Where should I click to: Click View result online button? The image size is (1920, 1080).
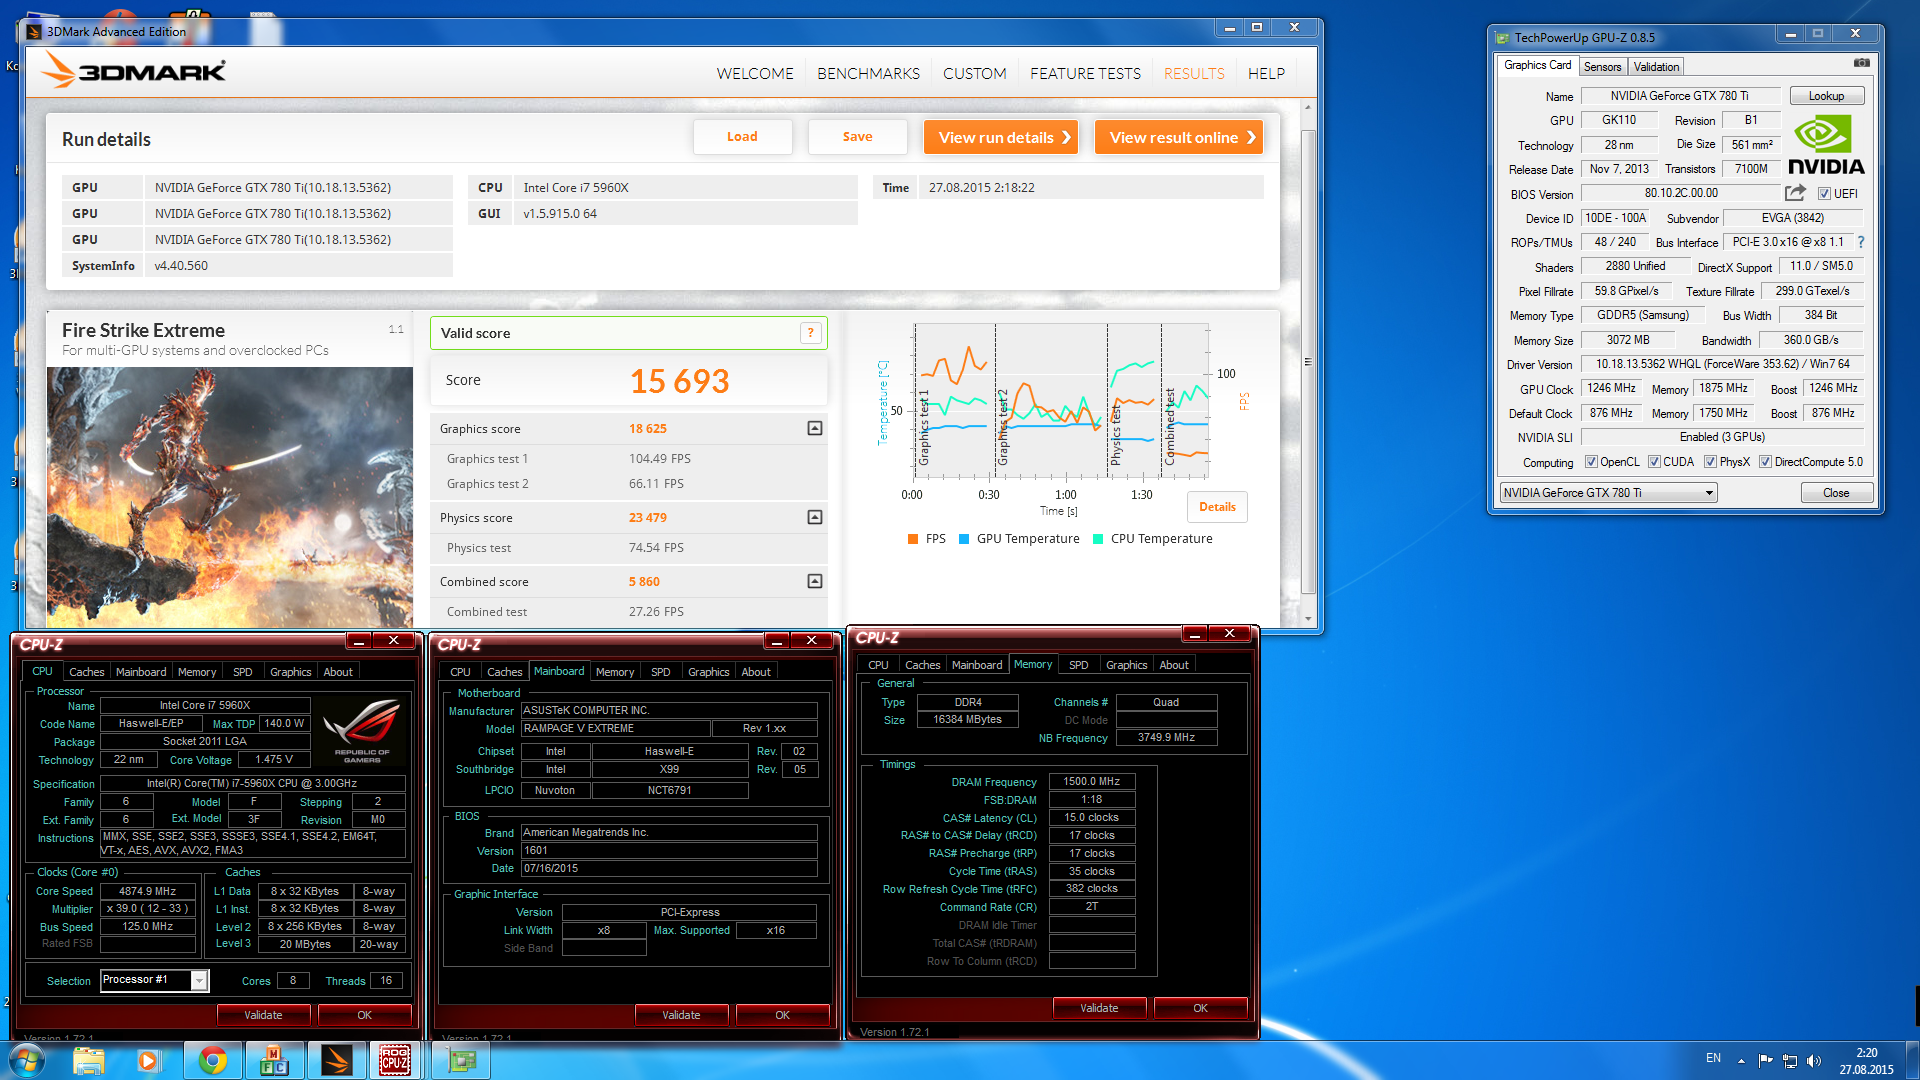1179,137
